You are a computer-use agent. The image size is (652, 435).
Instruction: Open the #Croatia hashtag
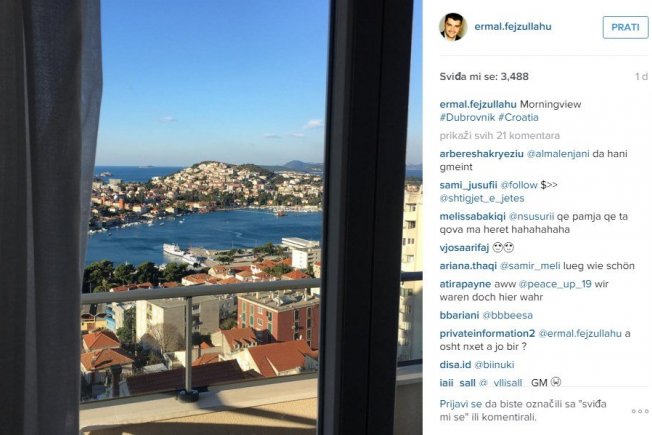pyautogui.click(x=518, y=117)
